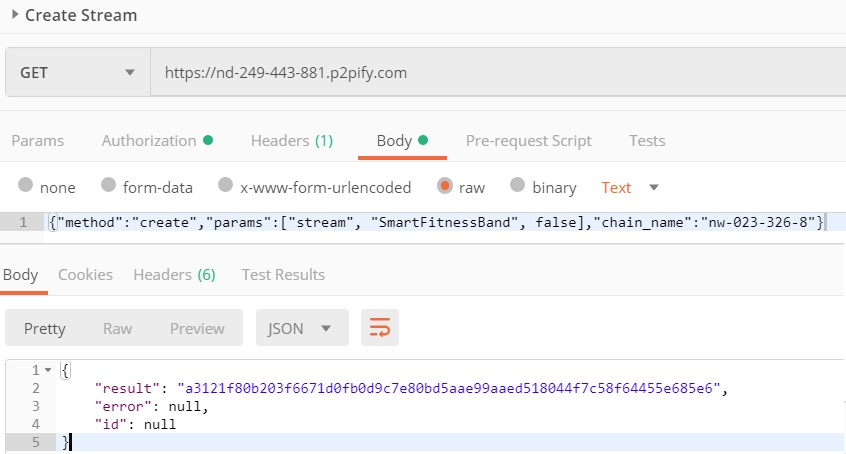Click the request URL input field
The image size is (846, 454).
(x=498, y=72)
